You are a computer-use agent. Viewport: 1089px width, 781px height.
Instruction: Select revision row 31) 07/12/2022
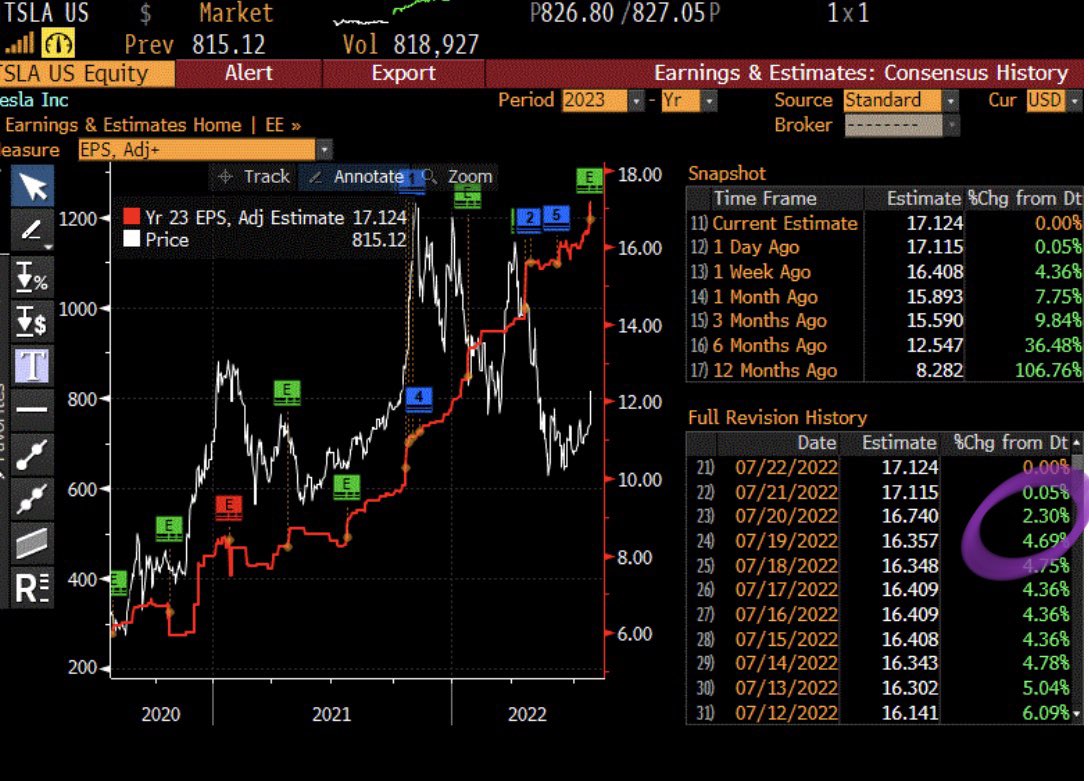click(881, 712)
